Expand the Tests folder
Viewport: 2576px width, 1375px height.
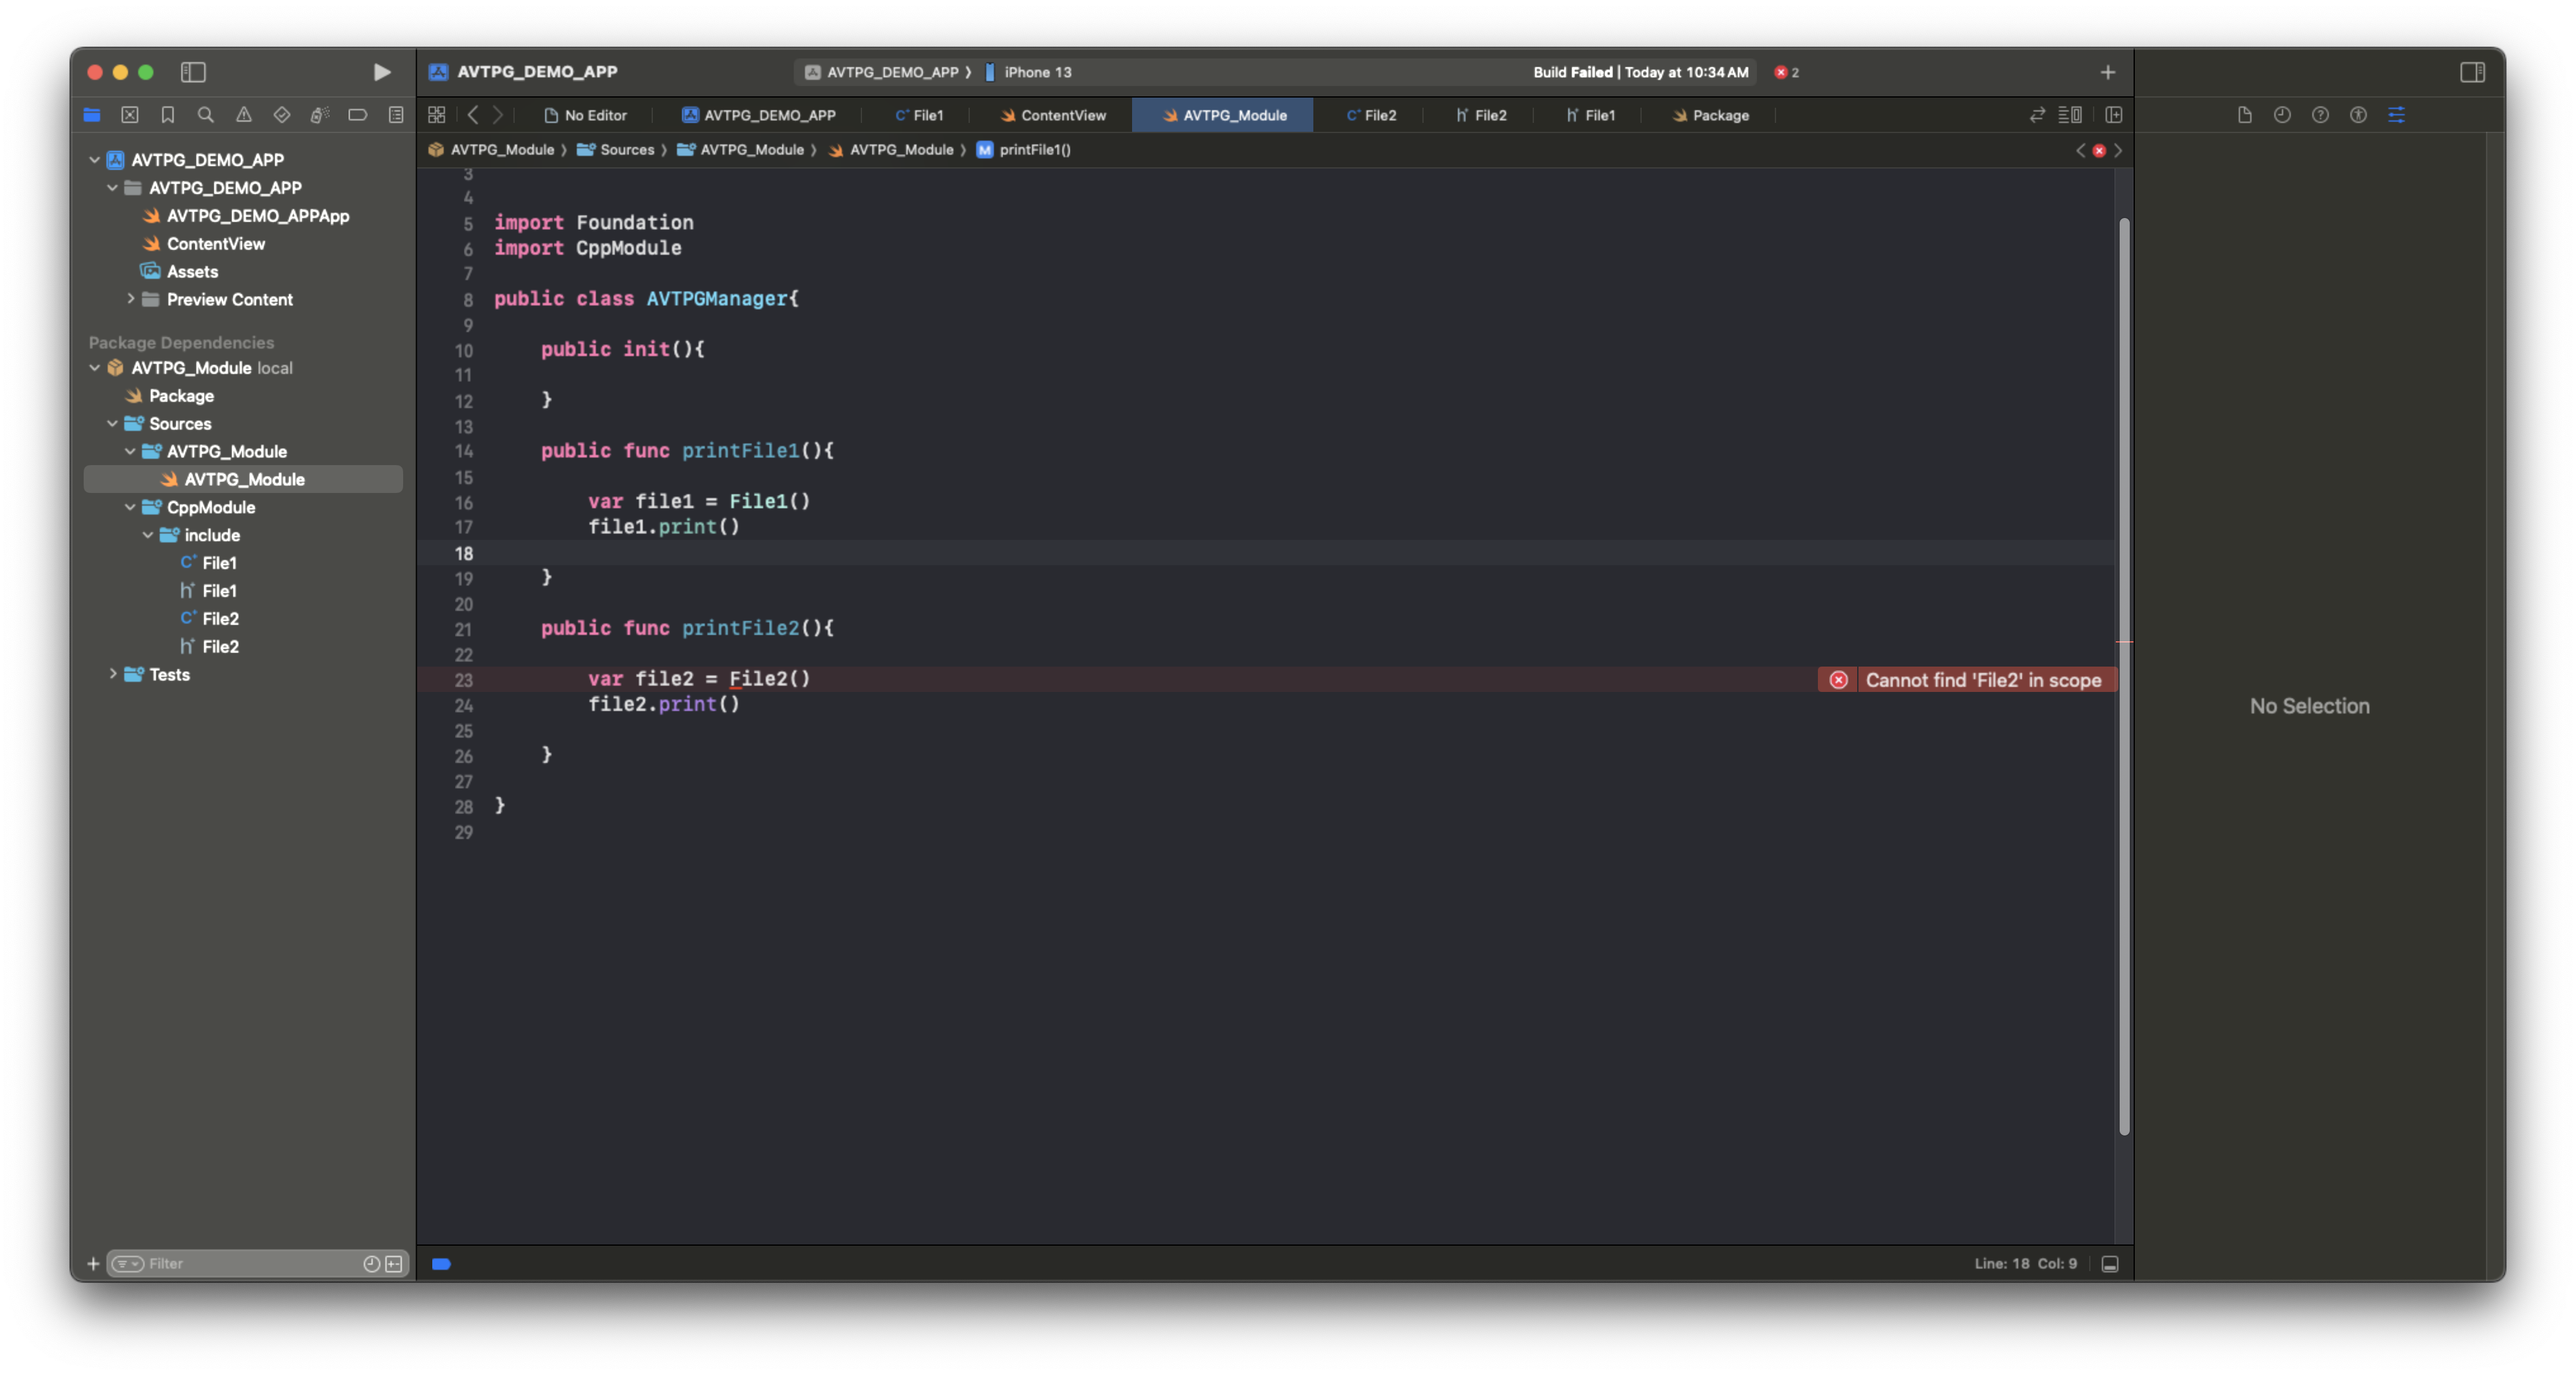click(113, 674)
